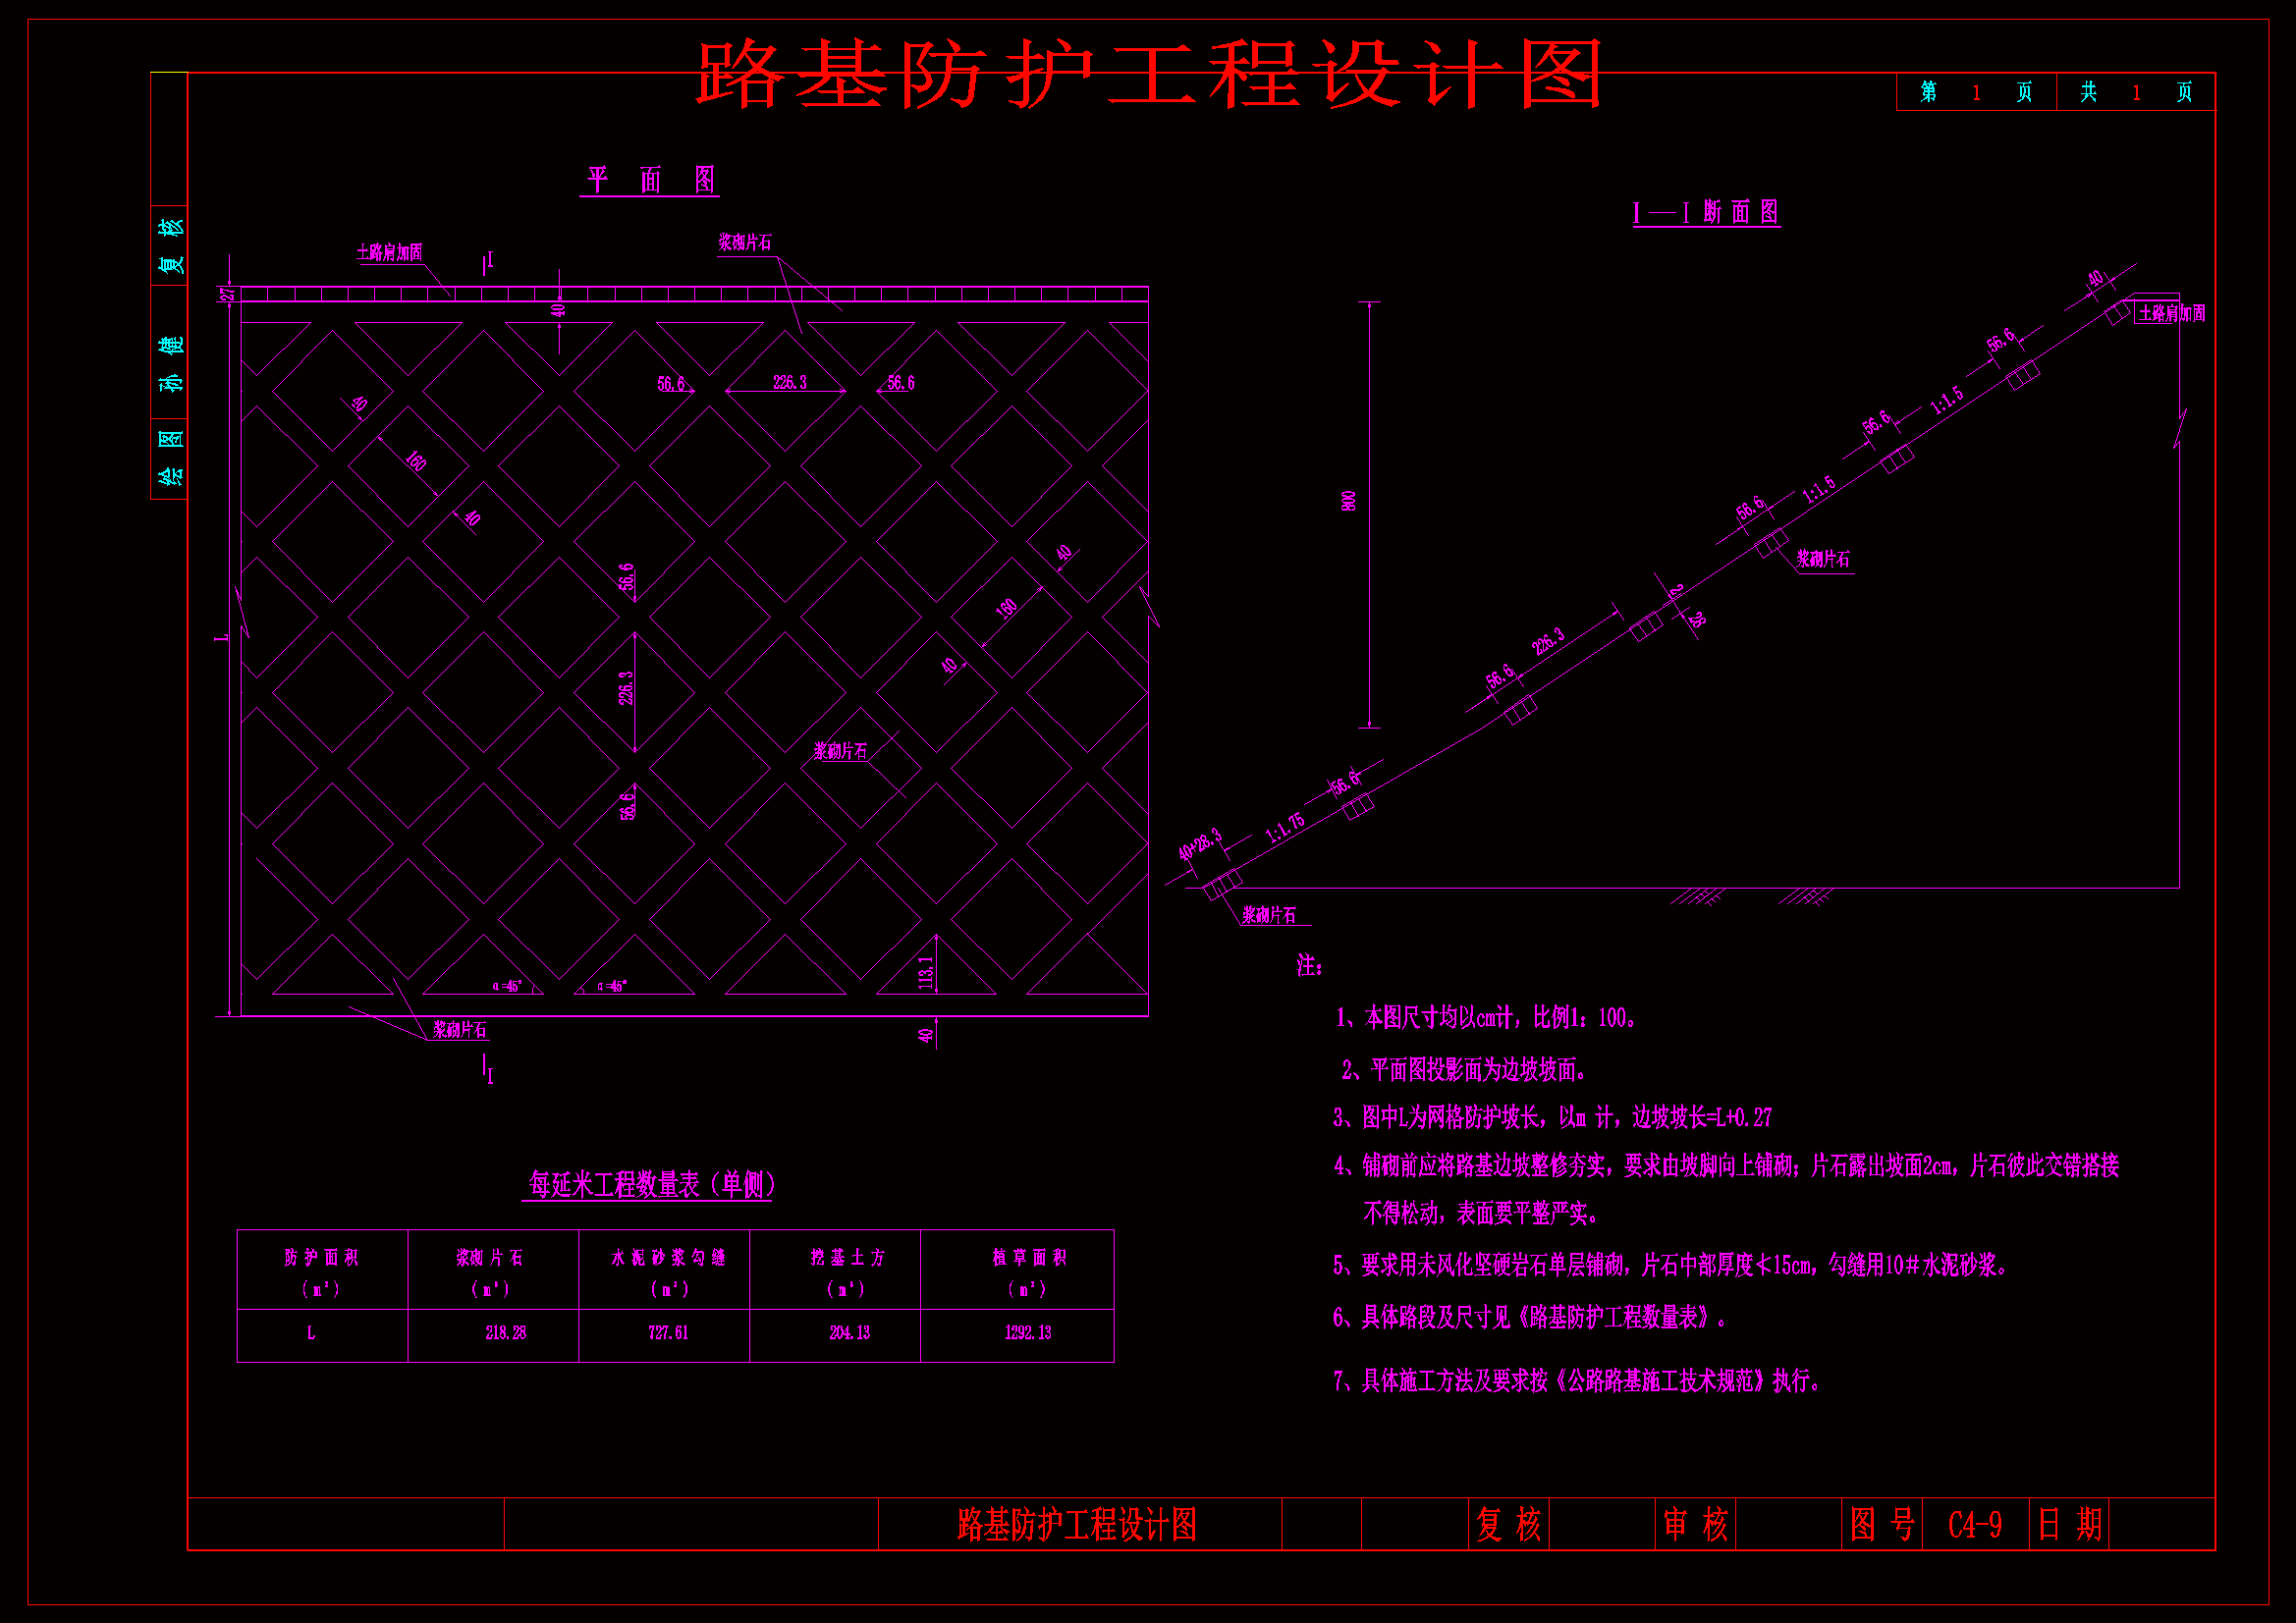2296x1623 pixels.
Task: Click the 日期 title block cell
Action: tap(2068, 1525)
